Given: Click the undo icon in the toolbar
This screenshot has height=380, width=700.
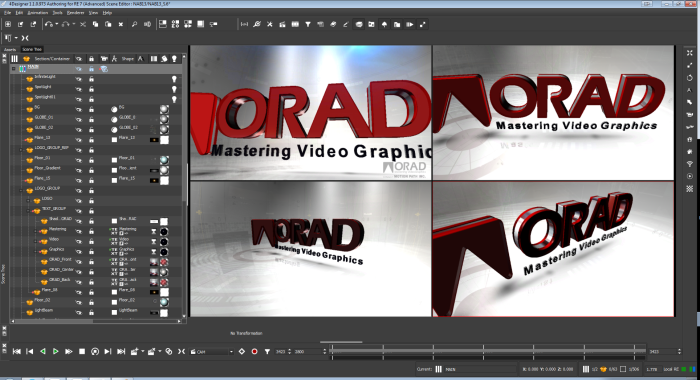Looking at the screenshot, I should click(48, 25).
